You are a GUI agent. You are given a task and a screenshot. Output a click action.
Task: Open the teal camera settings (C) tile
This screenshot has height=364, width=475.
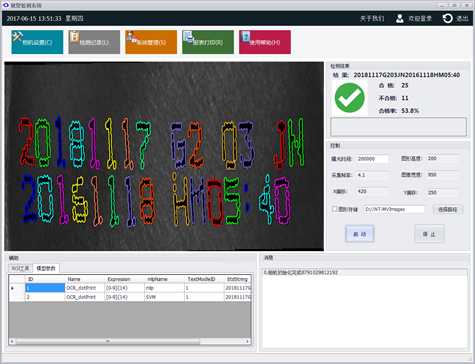(37, 42)
